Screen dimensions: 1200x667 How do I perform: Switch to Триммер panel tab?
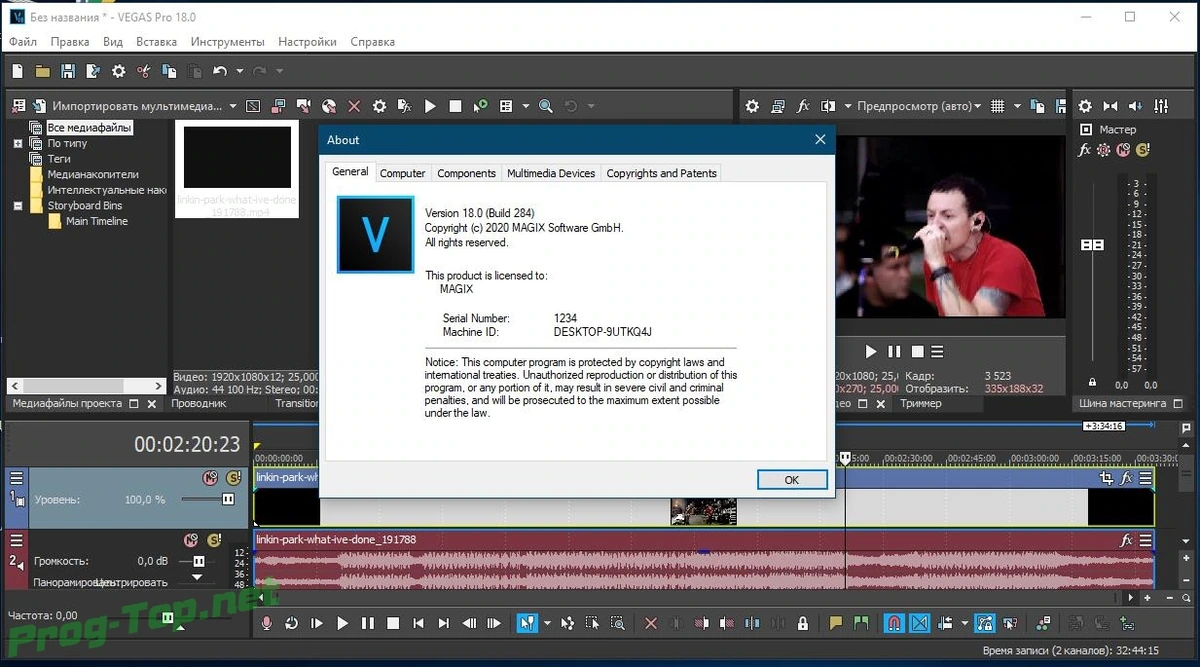click(921, 403)
